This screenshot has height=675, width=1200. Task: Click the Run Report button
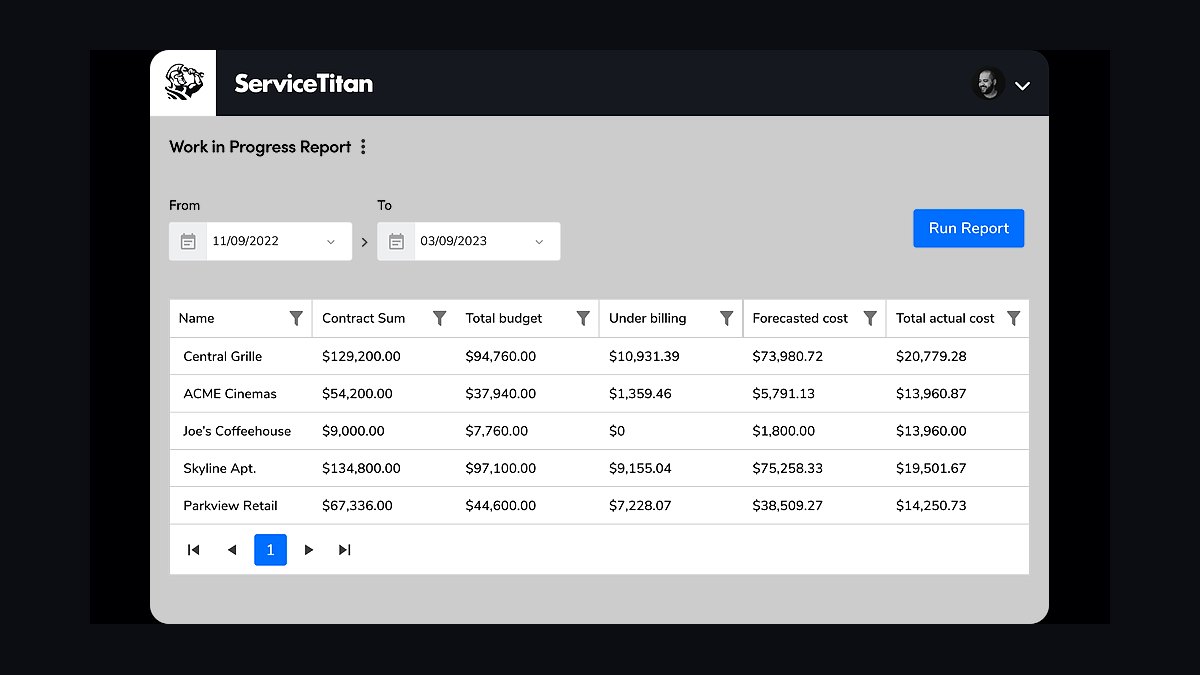click(968, 228)
